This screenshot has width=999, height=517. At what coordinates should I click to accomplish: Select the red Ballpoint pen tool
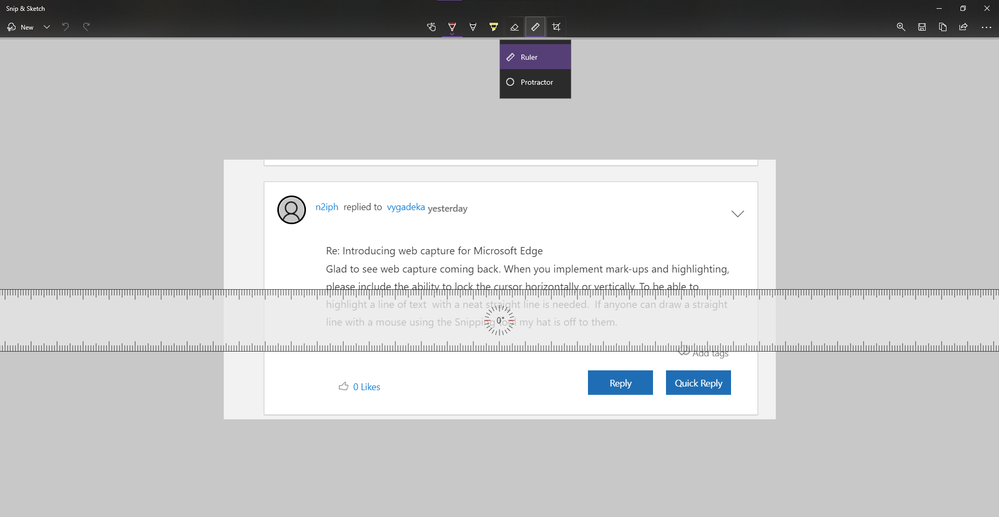452,27
